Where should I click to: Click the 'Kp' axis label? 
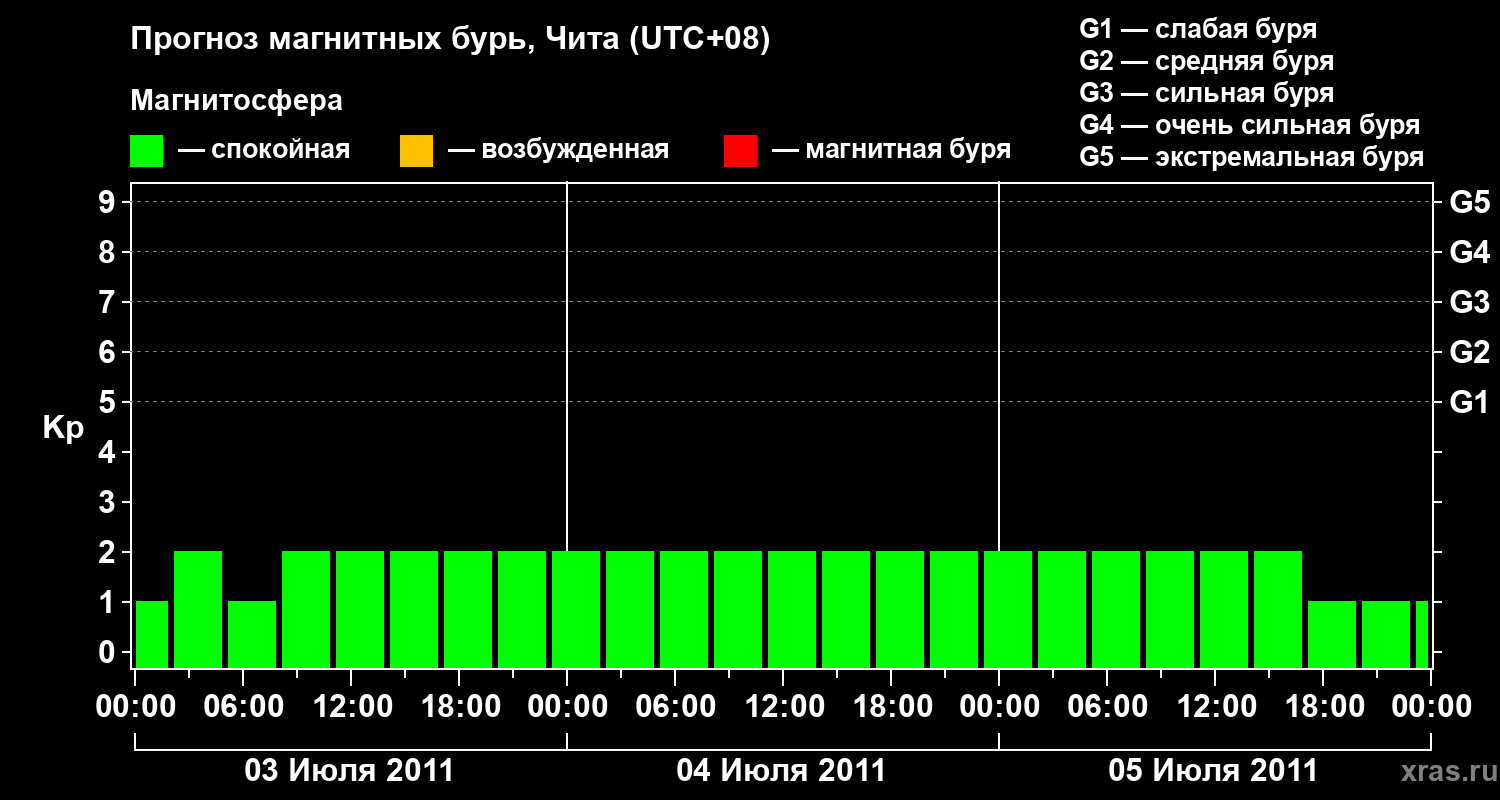(x=63, y=428)
